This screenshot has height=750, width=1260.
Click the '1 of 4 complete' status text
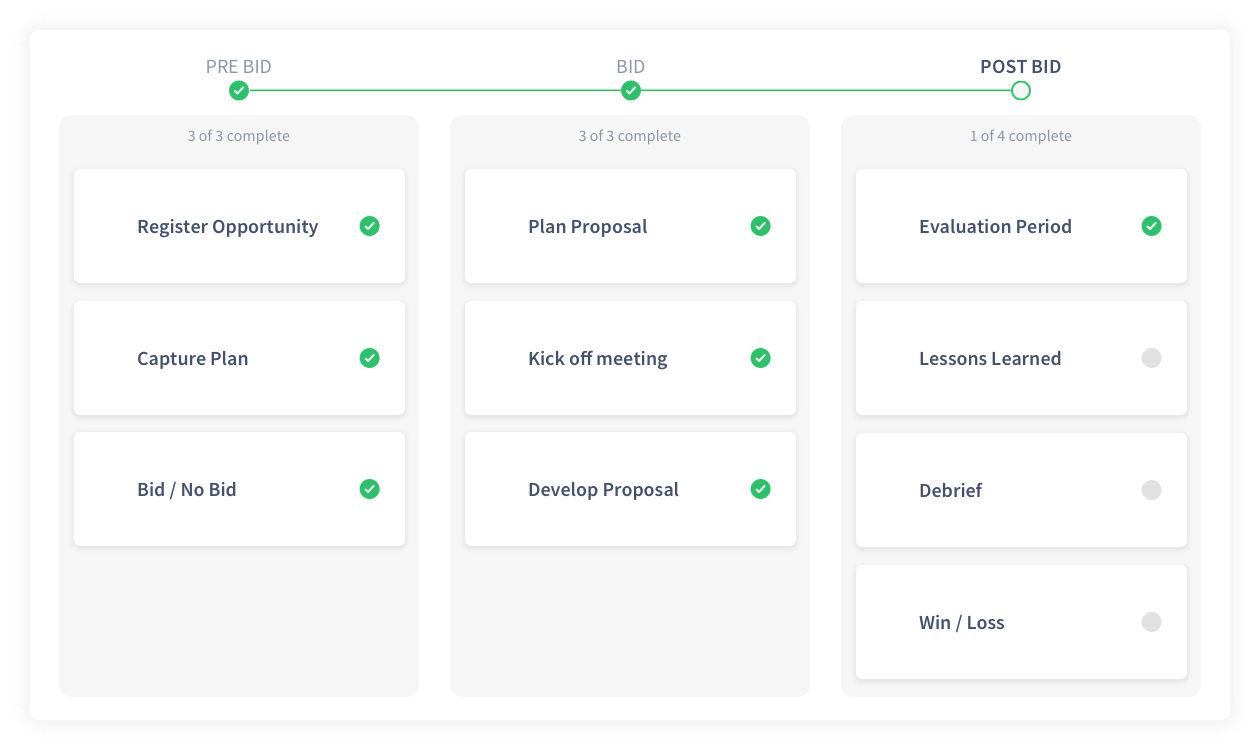tap(1021, 136)
